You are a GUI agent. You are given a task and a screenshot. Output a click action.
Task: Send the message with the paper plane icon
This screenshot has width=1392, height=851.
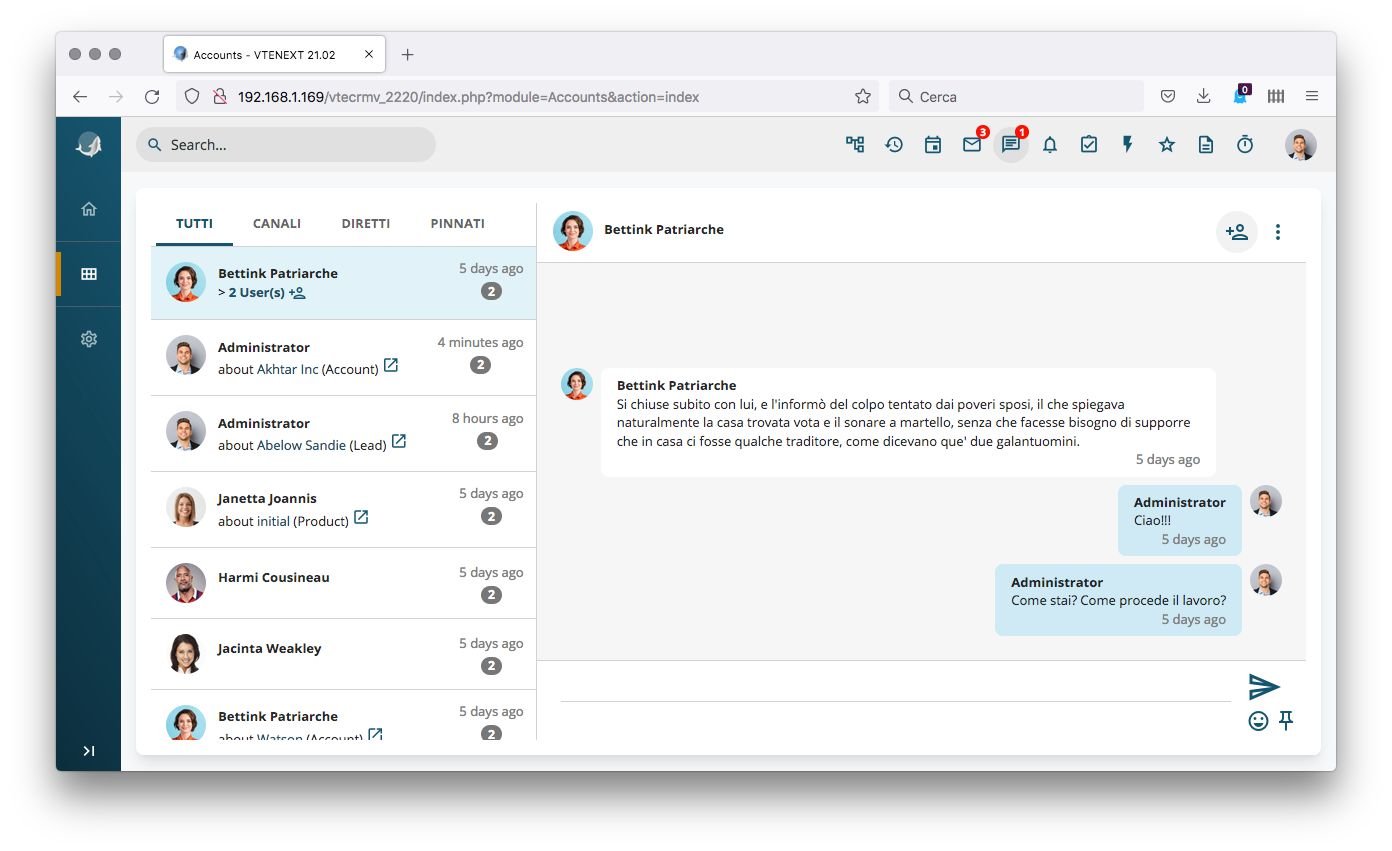(1264, 687)
